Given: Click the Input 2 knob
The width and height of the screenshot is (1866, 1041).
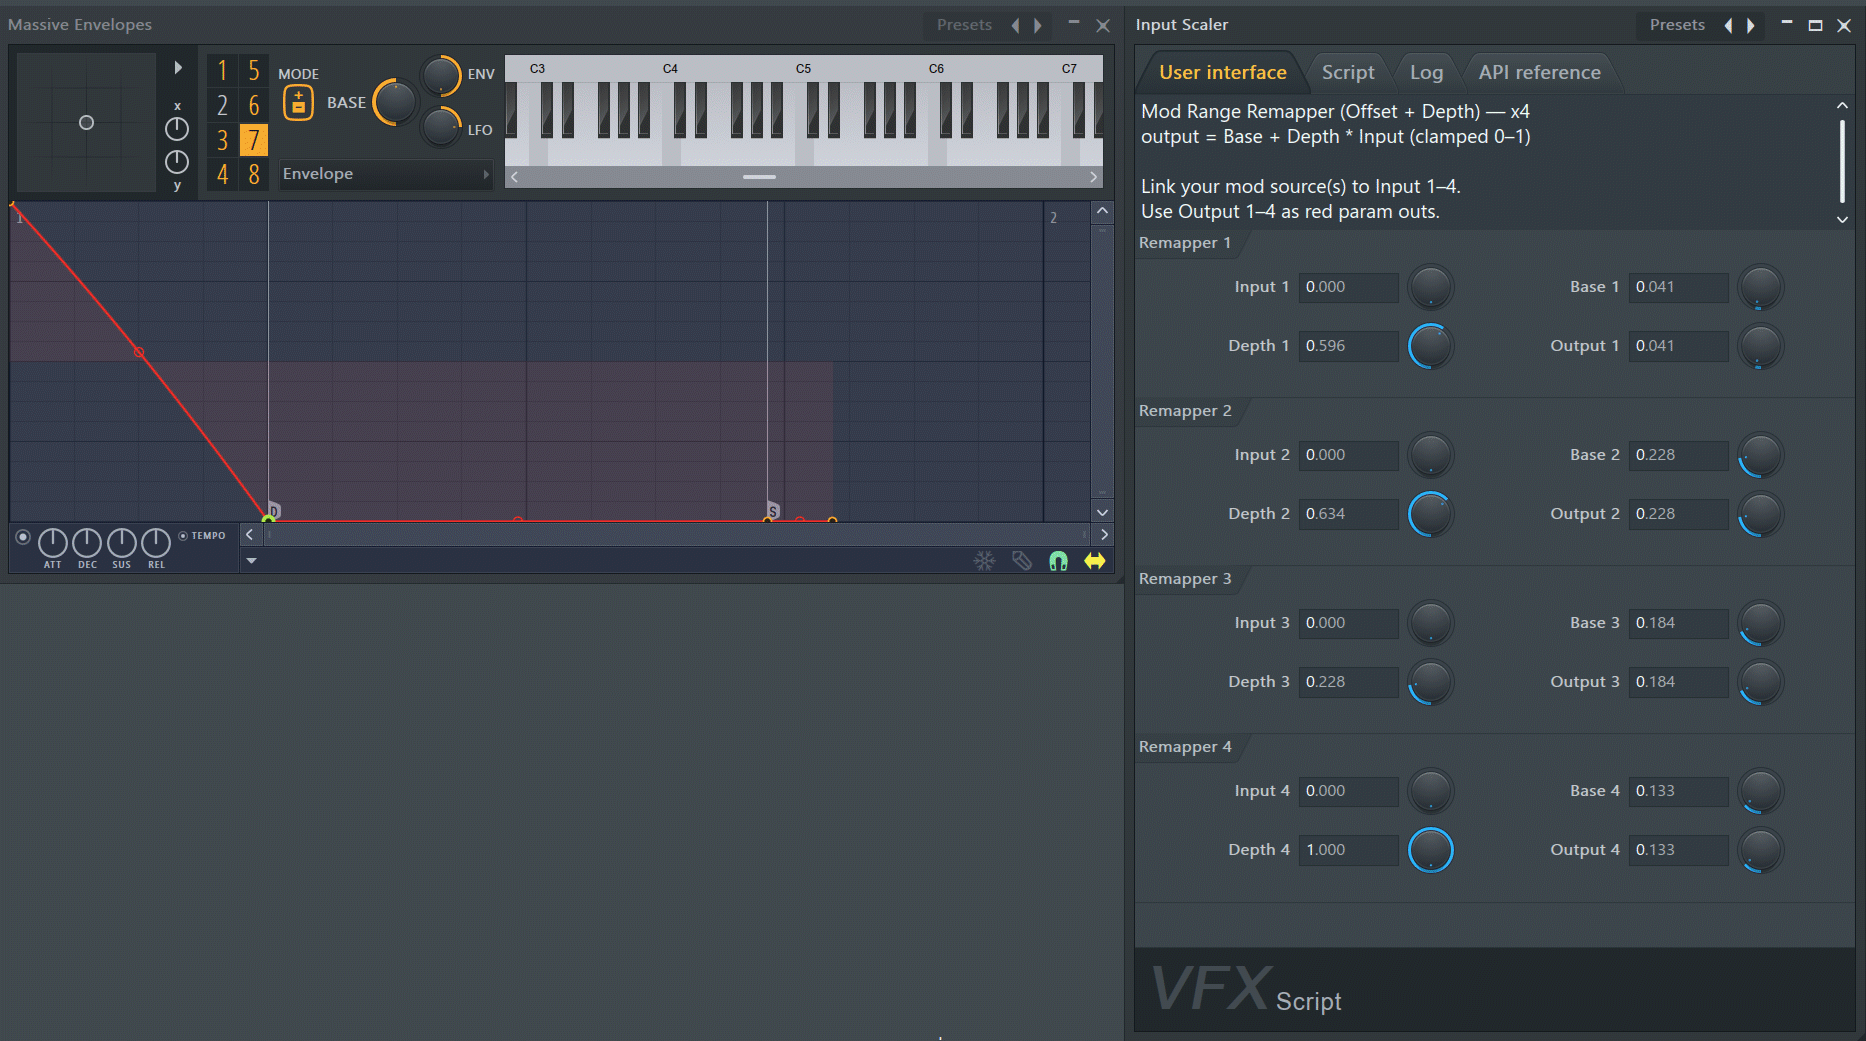Looking at the screenshot, I should [1431, 455].
